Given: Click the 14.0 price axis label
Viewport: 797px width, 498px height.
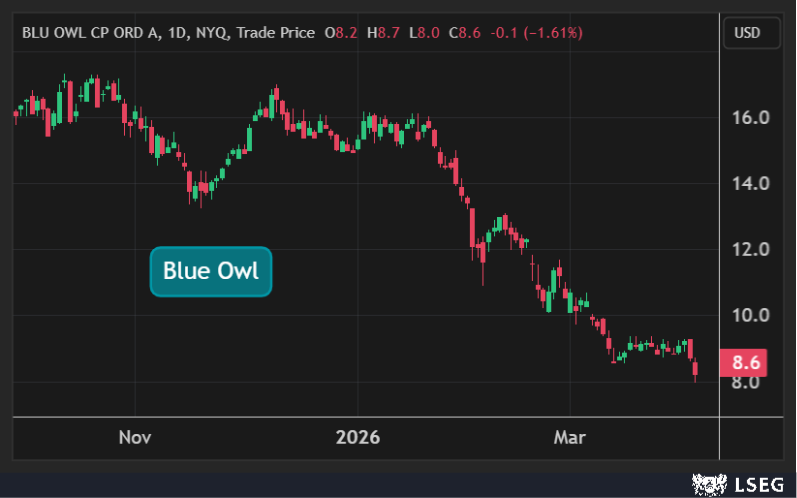Looking at the screenshot, I should tap(750, 184).
